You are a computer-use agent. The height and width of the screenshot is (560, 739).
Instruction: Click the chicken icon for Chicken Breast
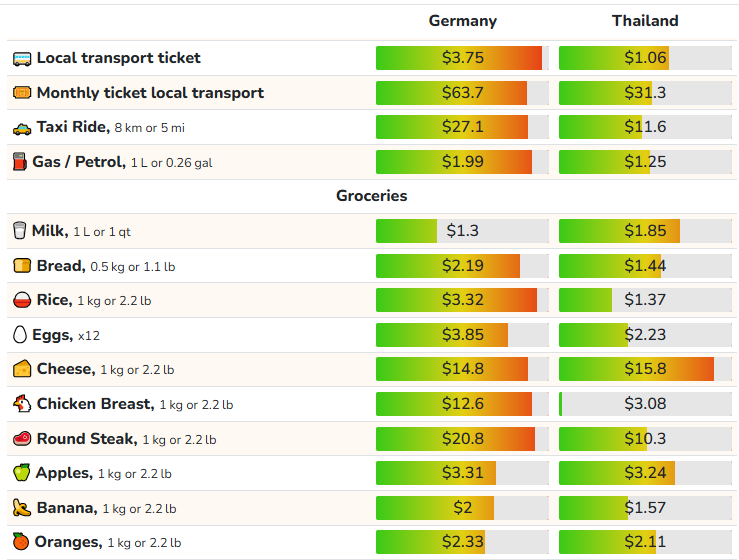[22, 404]
